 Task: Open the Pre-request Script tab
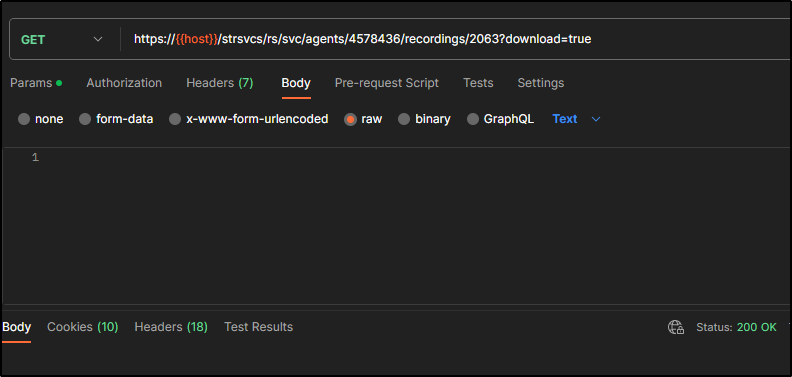pyautogui.click(x=386, y=83)
